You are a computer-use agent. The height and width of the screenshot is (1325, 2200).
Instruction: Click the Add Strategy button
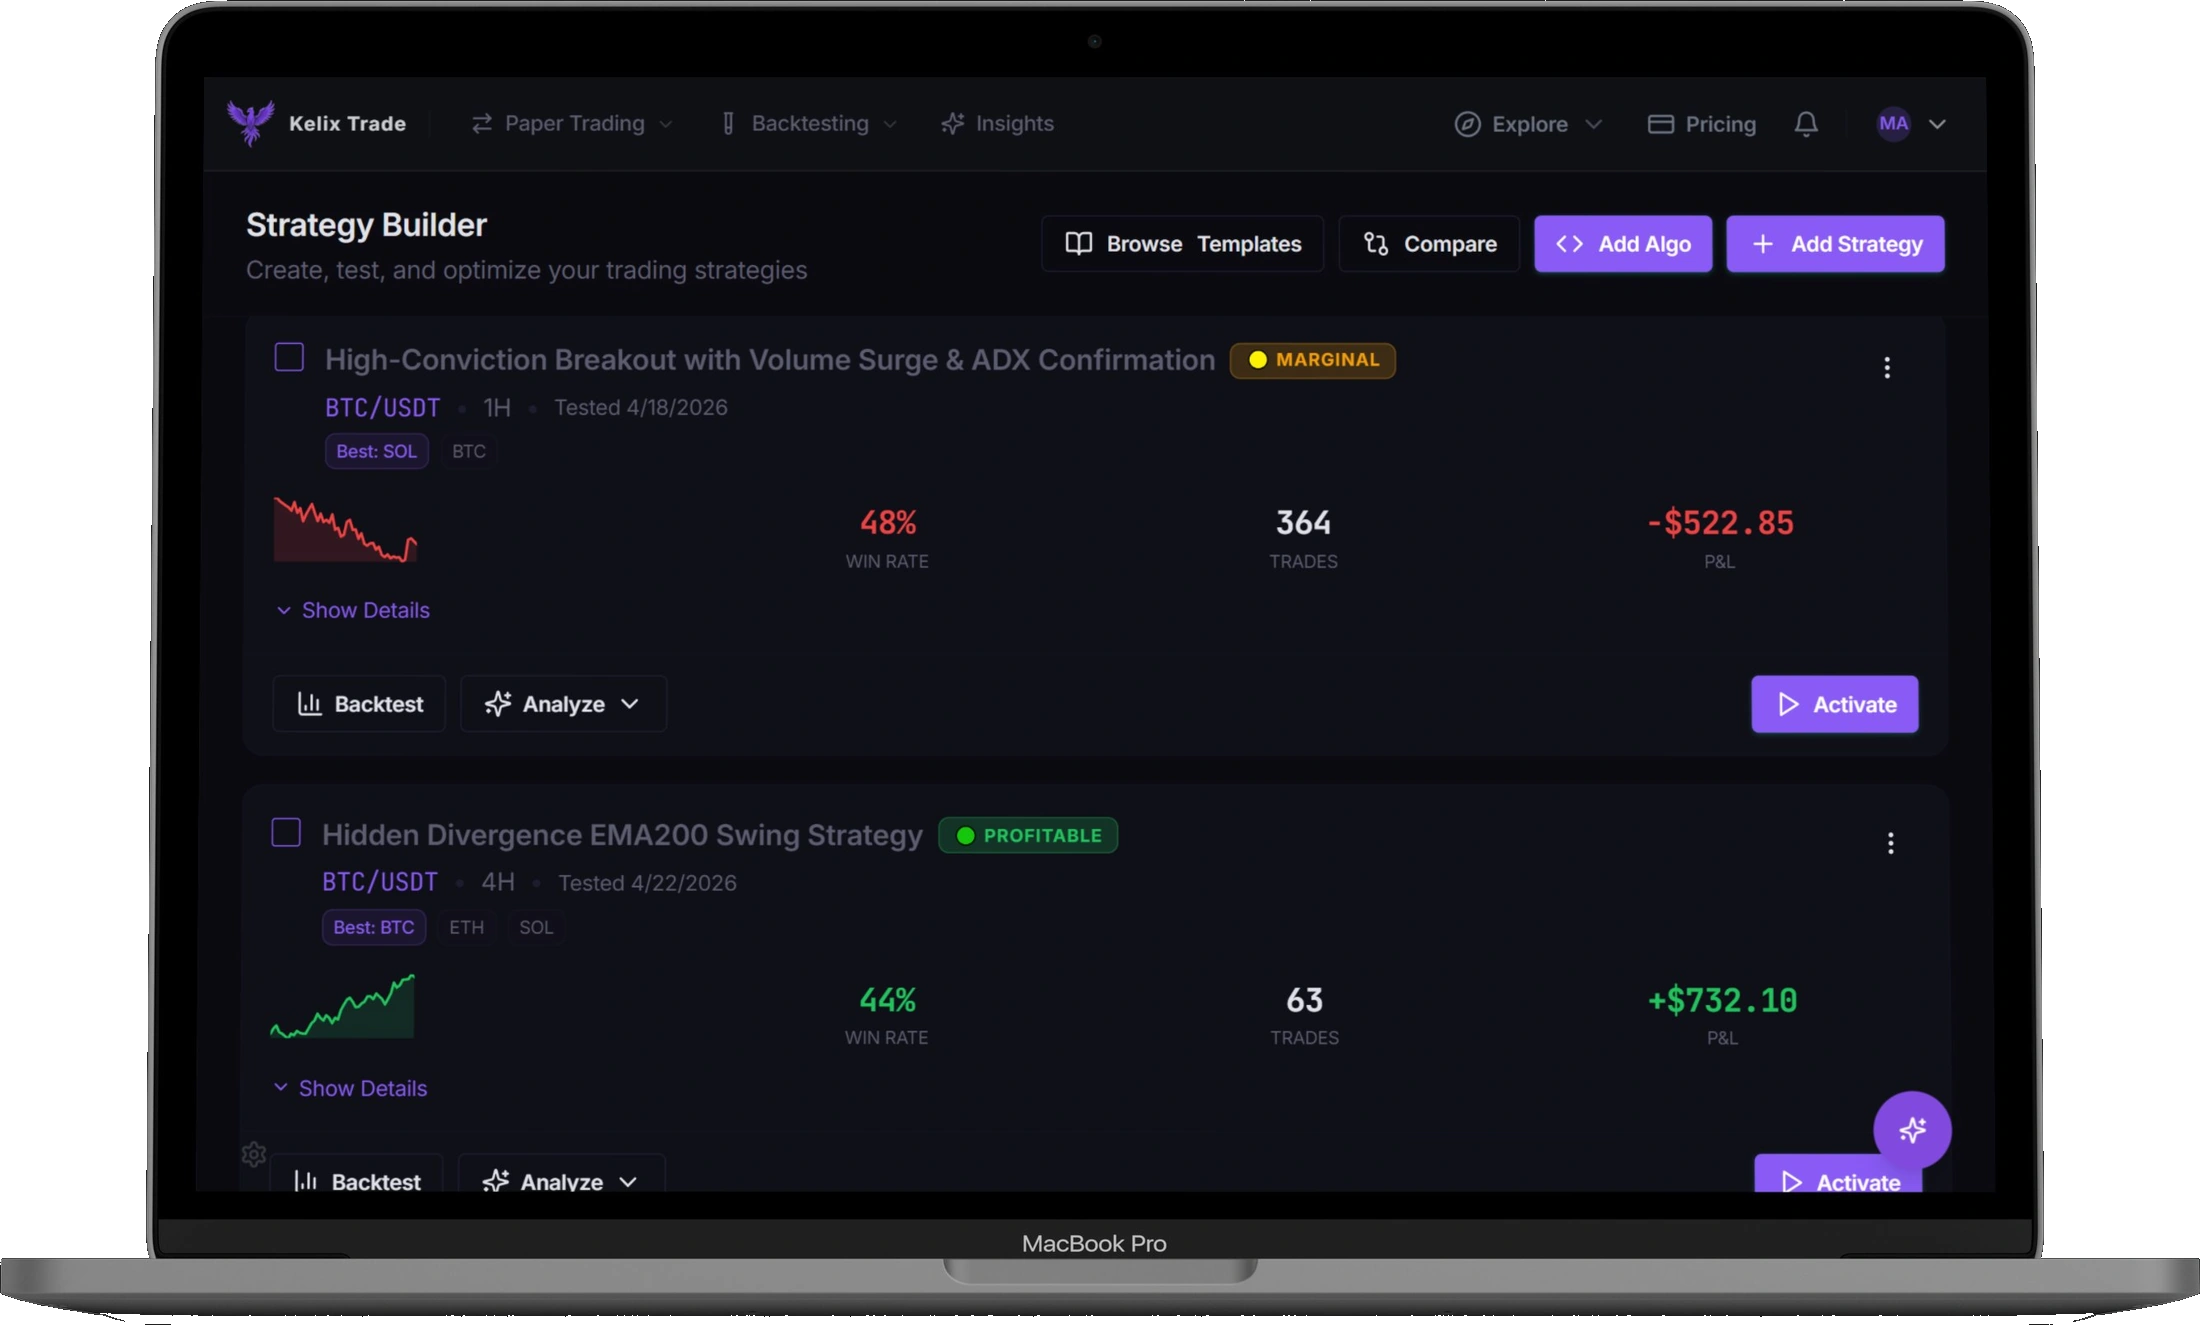[1835, 244]
